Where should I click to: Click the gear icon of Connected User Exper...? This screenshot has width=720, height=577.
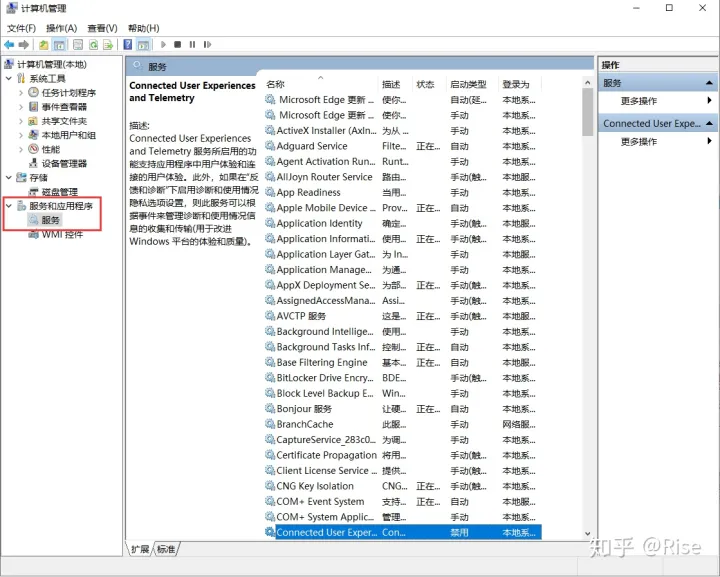(270, 532)
